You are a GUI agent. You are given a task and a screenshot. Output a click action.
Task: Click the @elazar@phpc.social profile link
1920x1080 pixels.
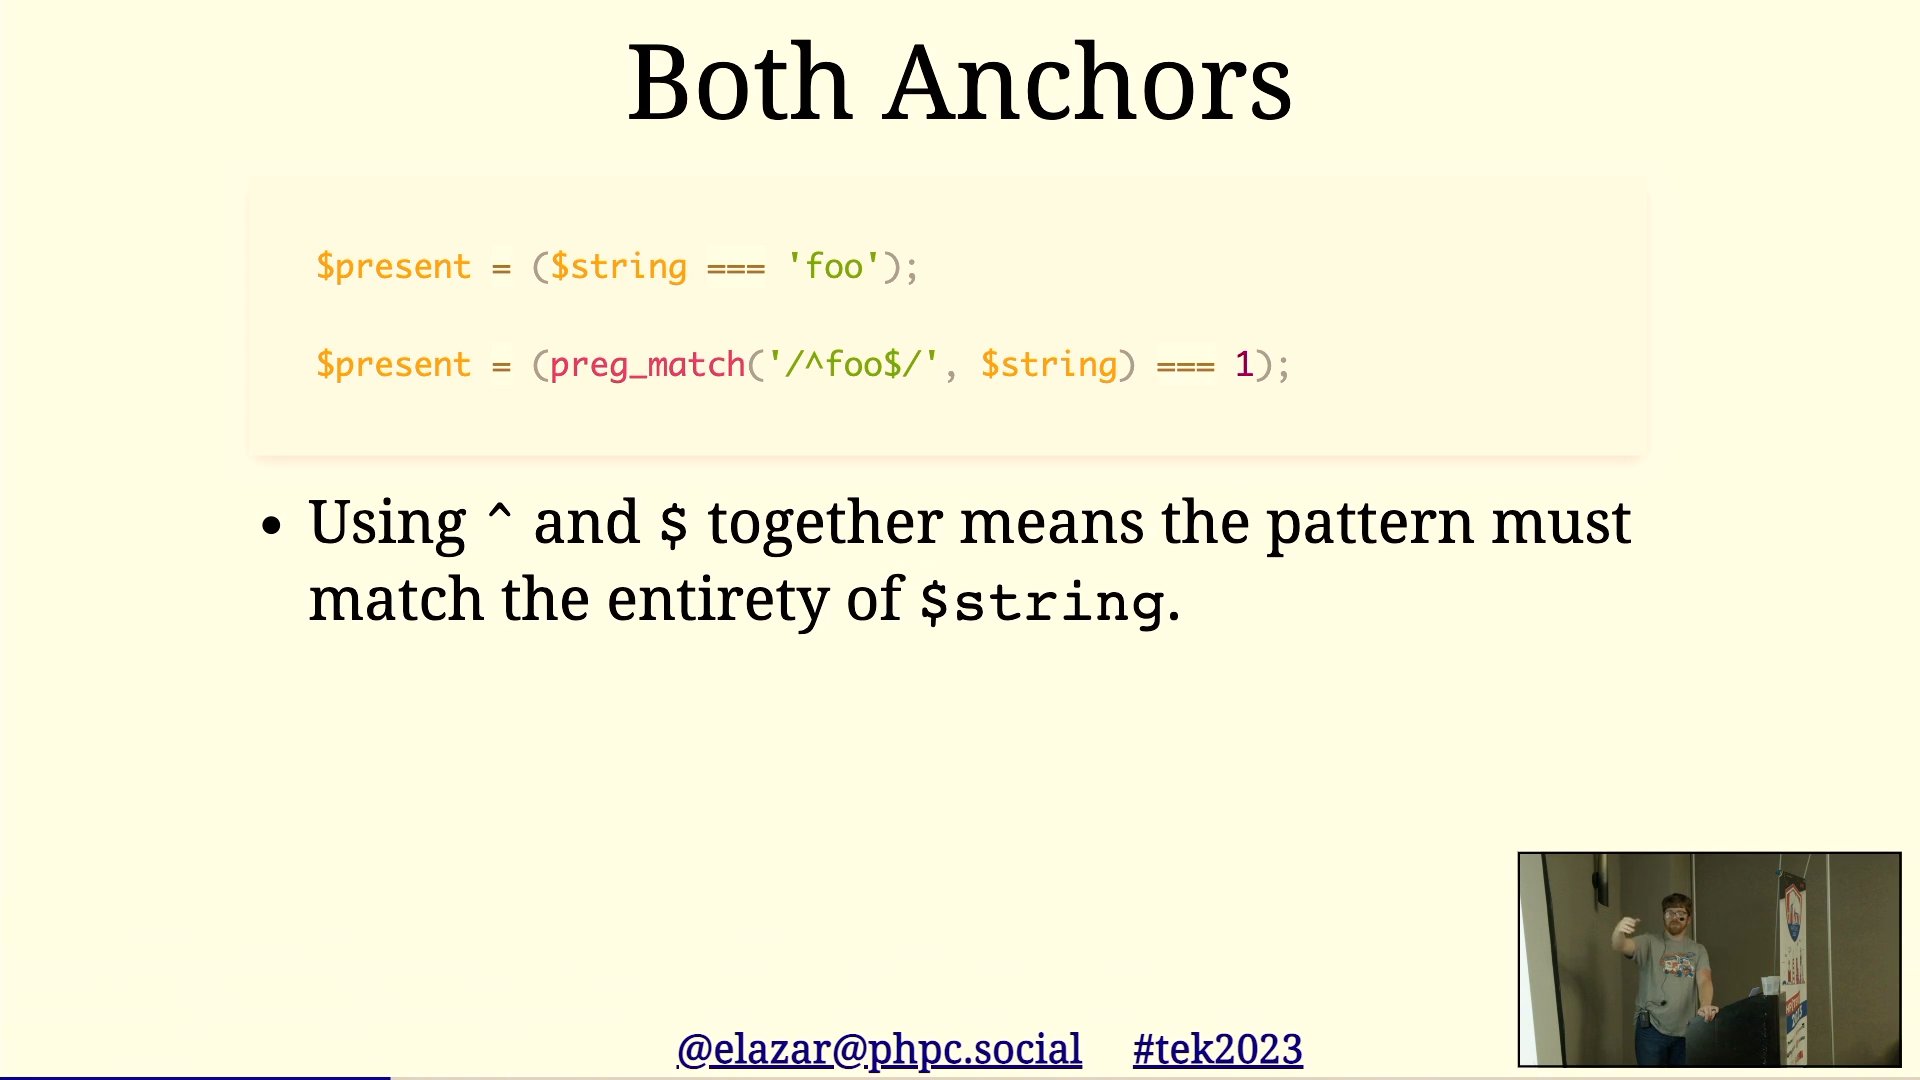coord(878,1048)
